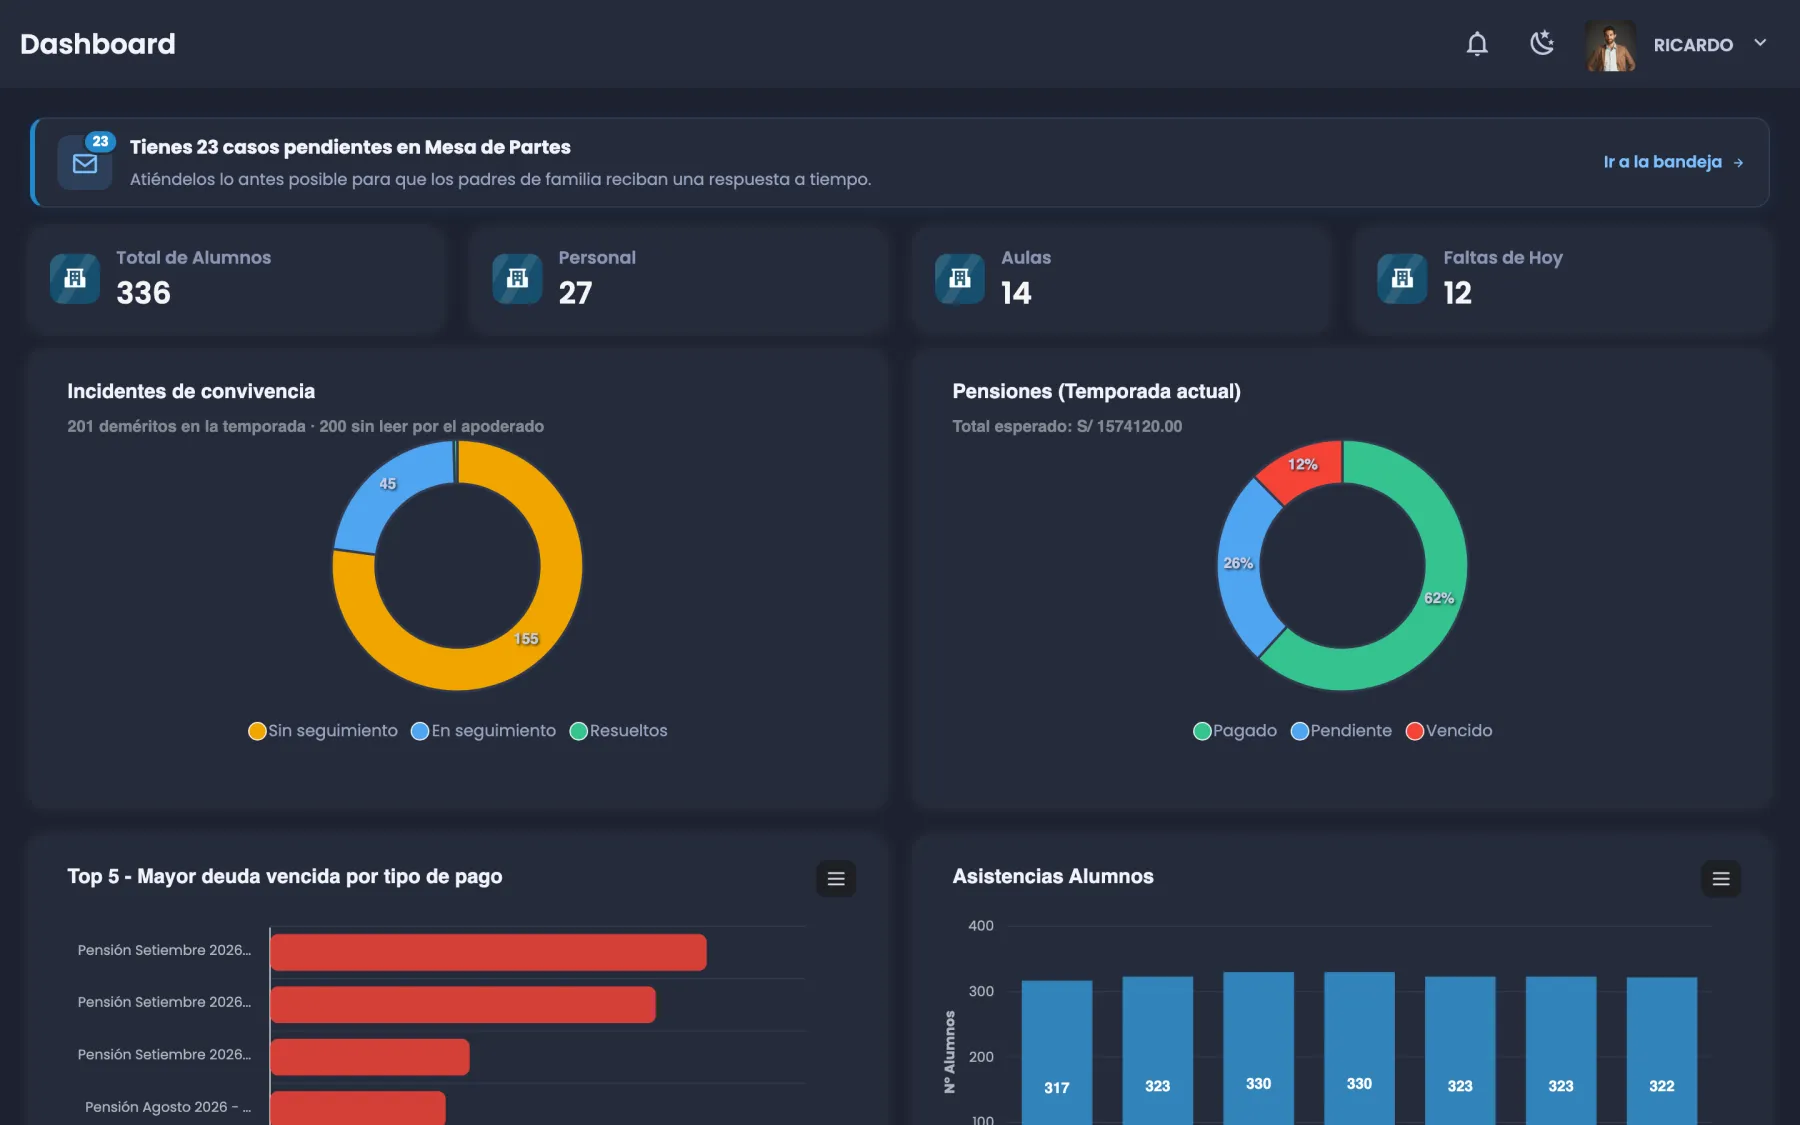The image size is (1800, 1125).
Task: Click the Pensión Agosto 2026 red bar
Action: (x=357, y=1108)
